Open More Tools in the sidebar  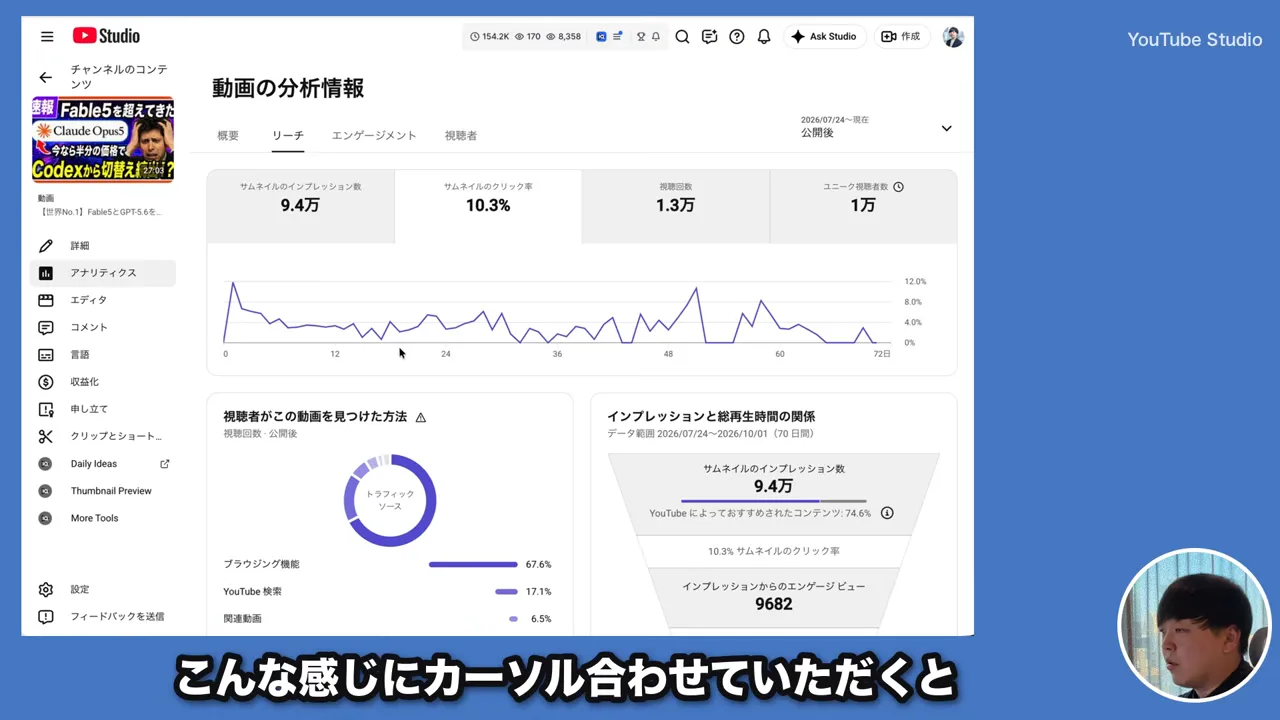point(102,518)
